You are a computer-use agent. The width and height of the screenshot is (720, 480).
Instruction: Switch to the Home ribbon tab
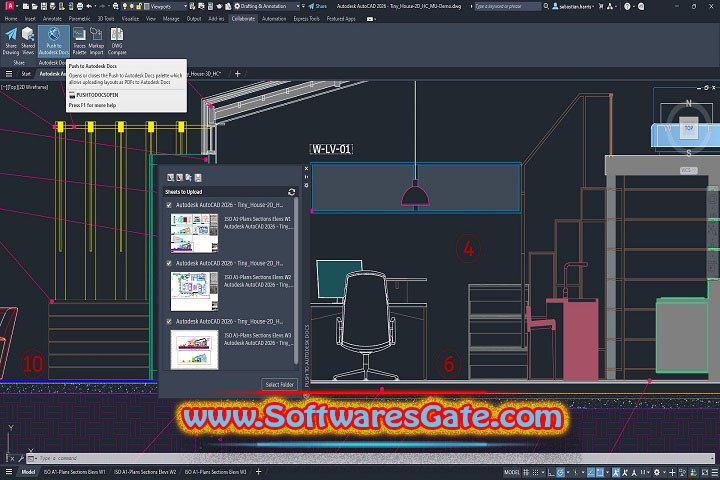11,19
